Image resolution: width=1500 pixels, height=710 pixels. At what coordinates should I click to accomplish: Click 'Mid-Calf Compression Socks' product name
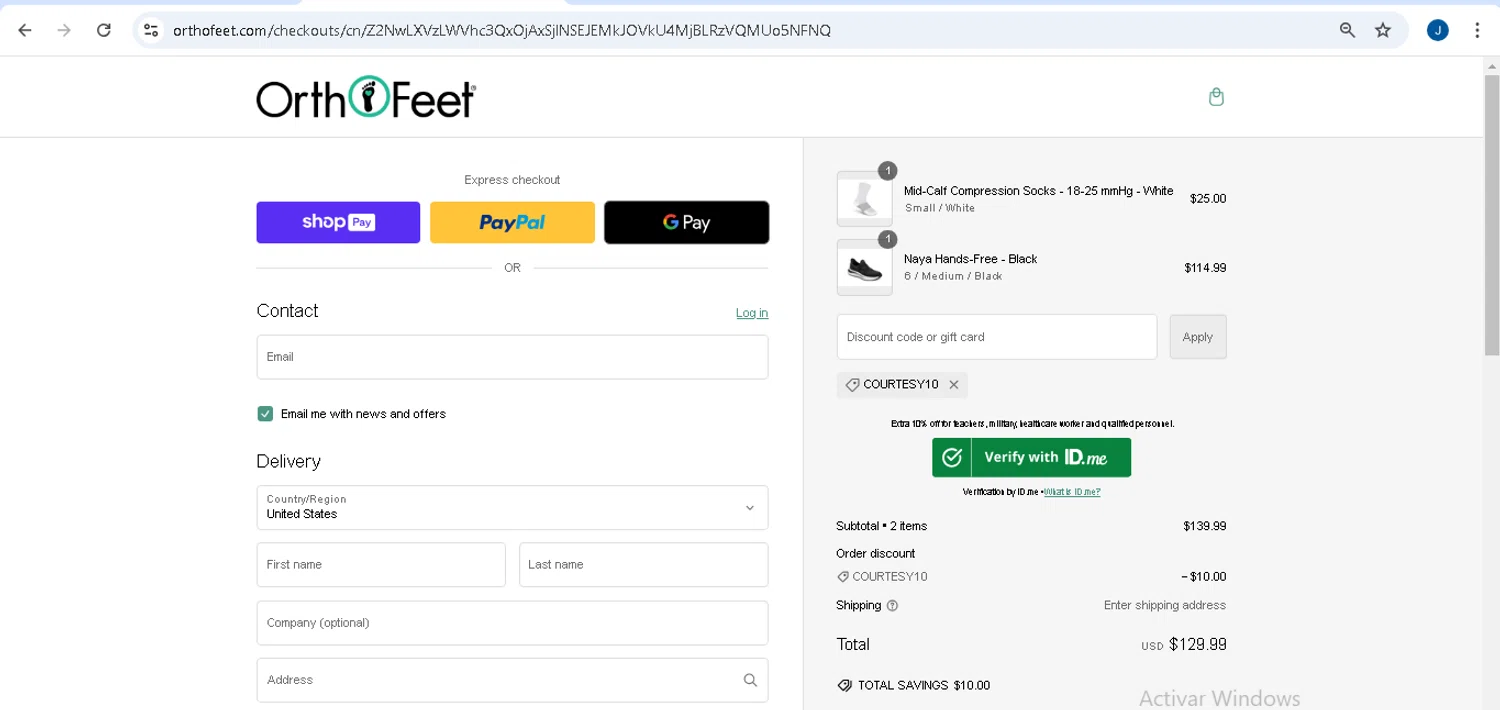[1039, 191]
